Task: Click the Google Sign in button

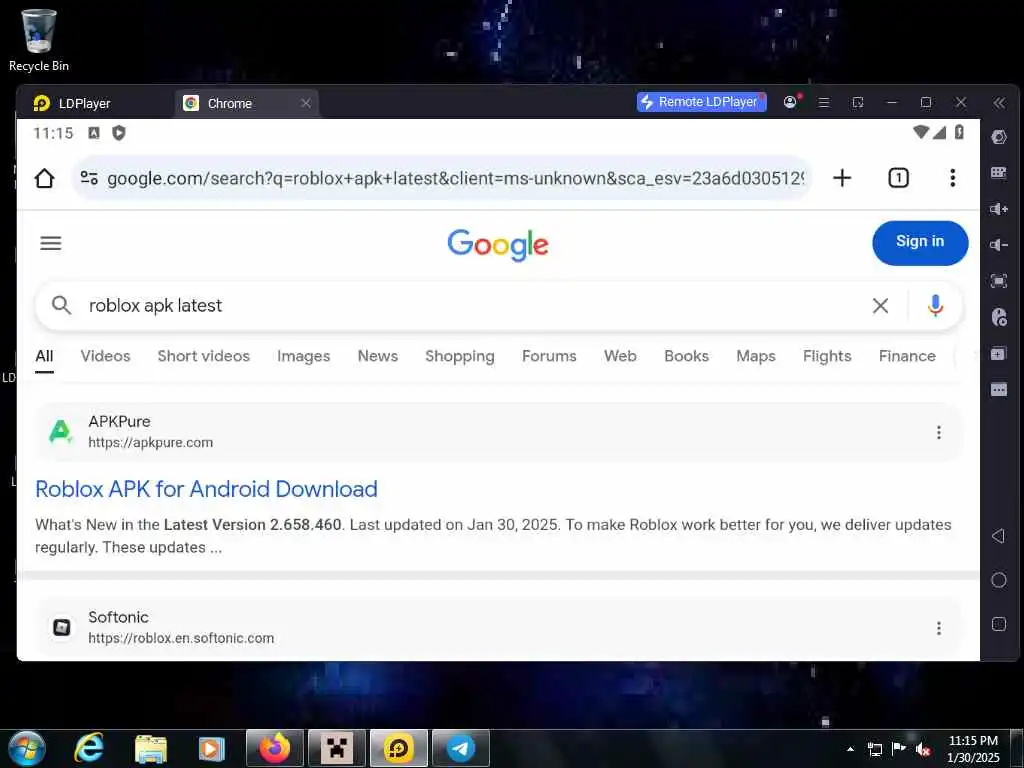Action: (x=920, y=242)
